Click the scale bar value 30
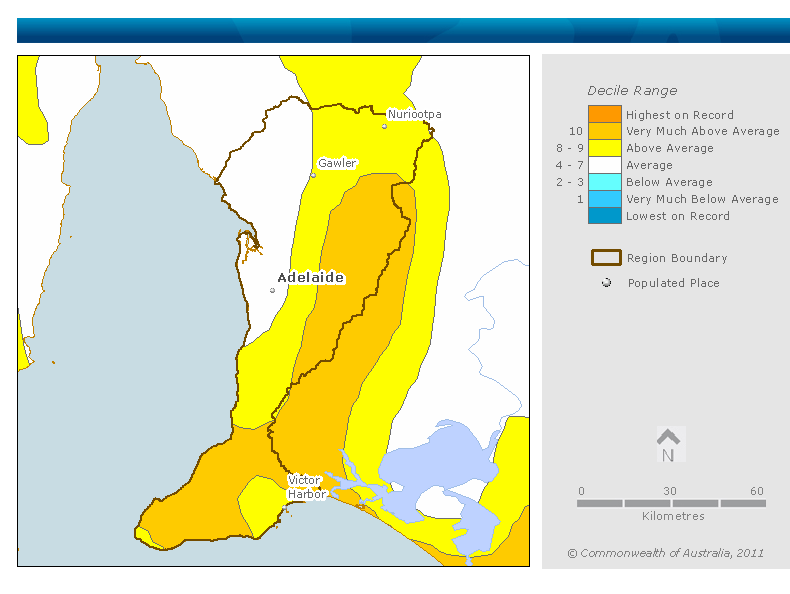Viewport: 790px width, 594px height. pyautogui.click(x=670, y=491)
